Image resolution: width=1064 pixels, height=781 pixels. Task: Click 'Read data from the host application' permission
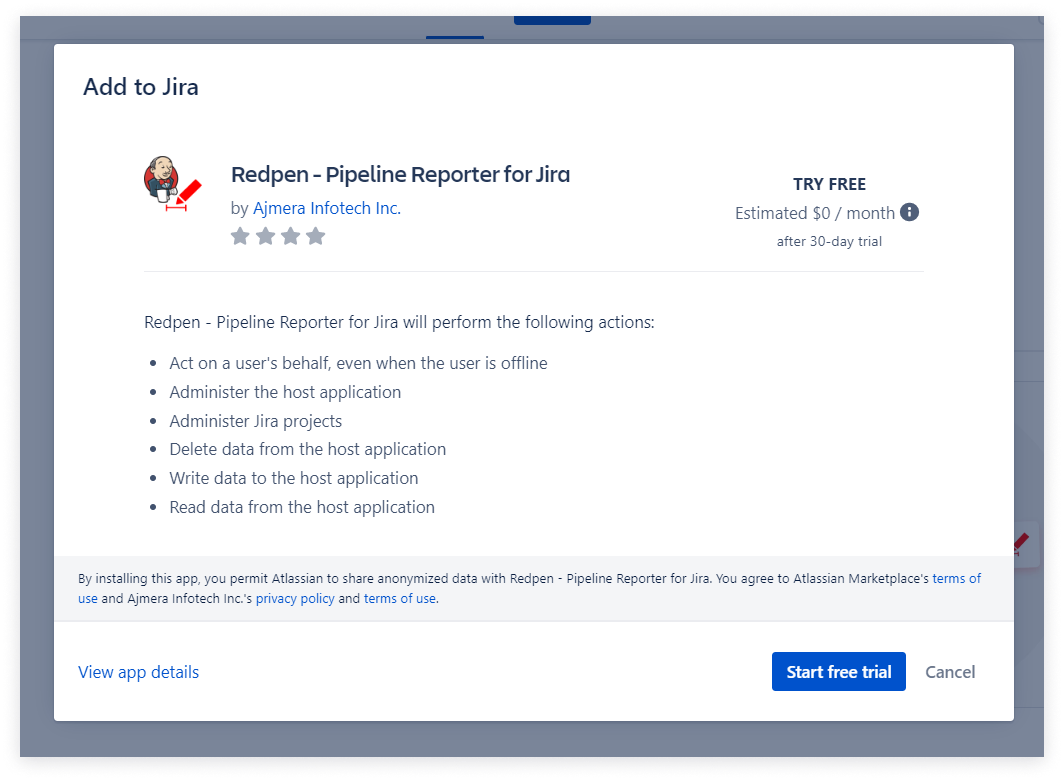[x=302, y=508]
